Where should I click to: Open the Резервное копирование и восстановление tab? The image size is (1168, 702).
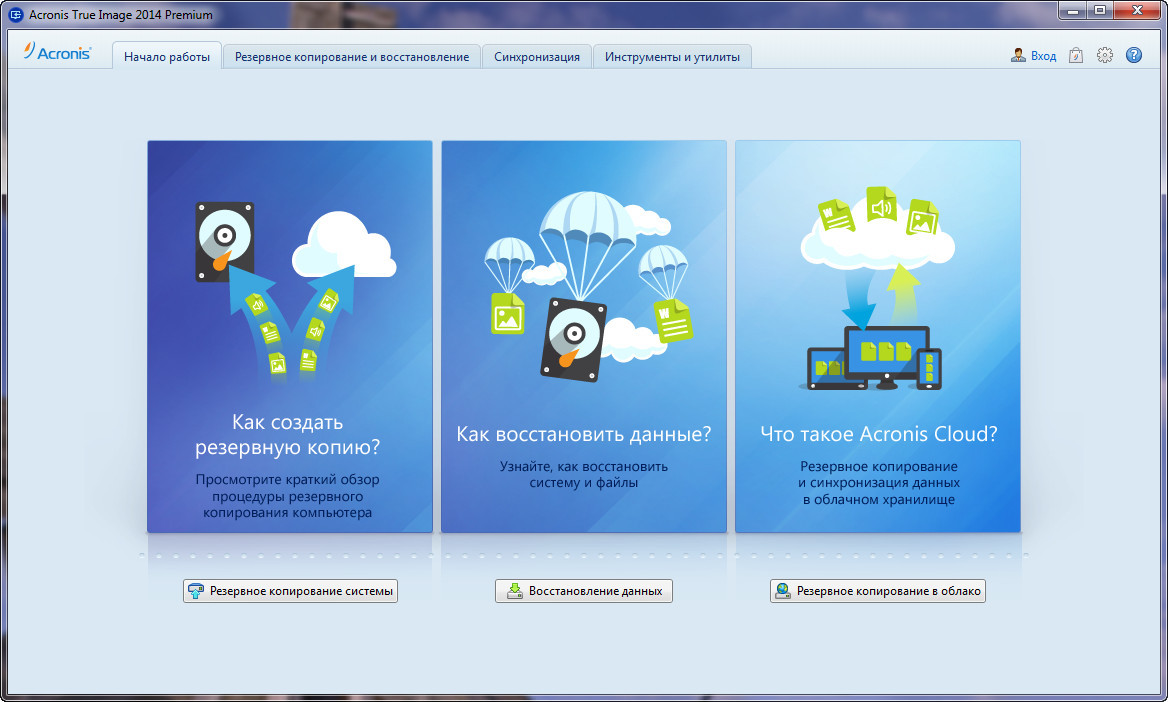point(352,57)
